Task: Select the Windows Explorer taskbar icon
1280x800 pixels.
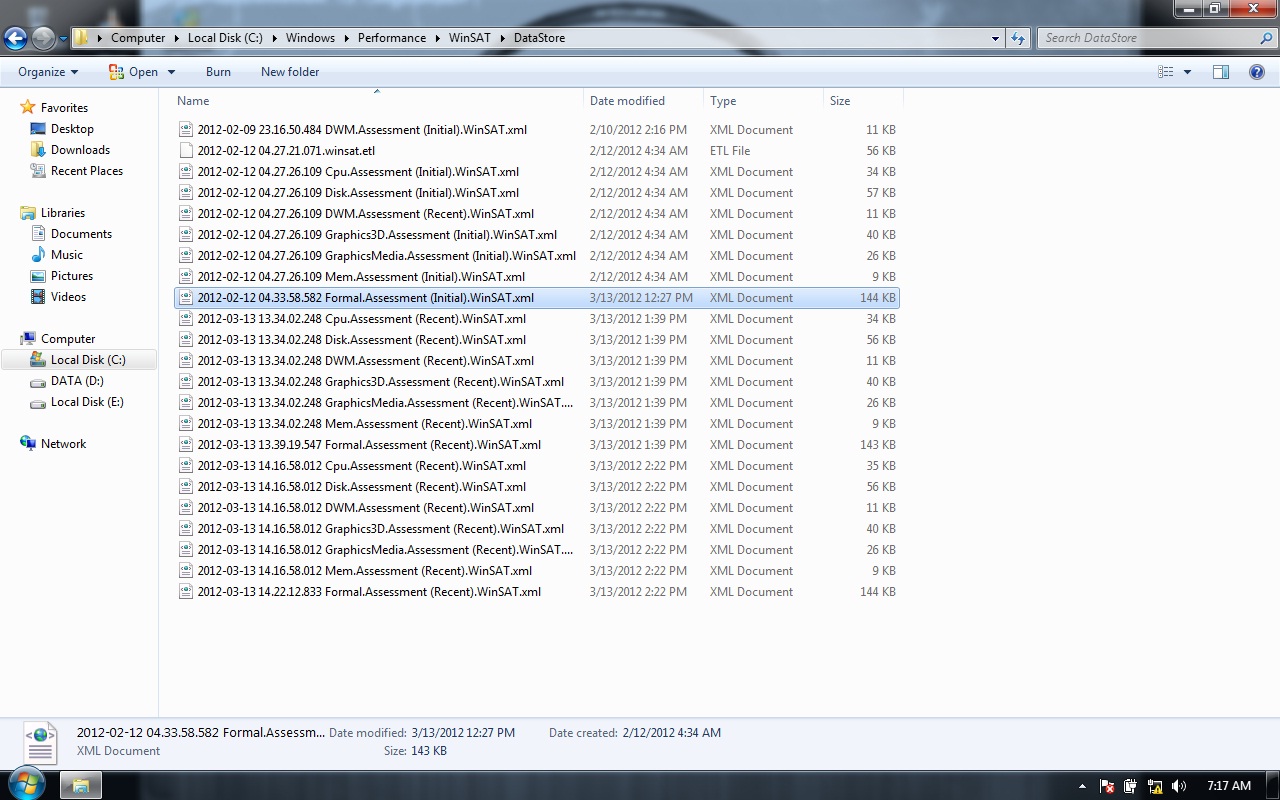Action: 79,785
